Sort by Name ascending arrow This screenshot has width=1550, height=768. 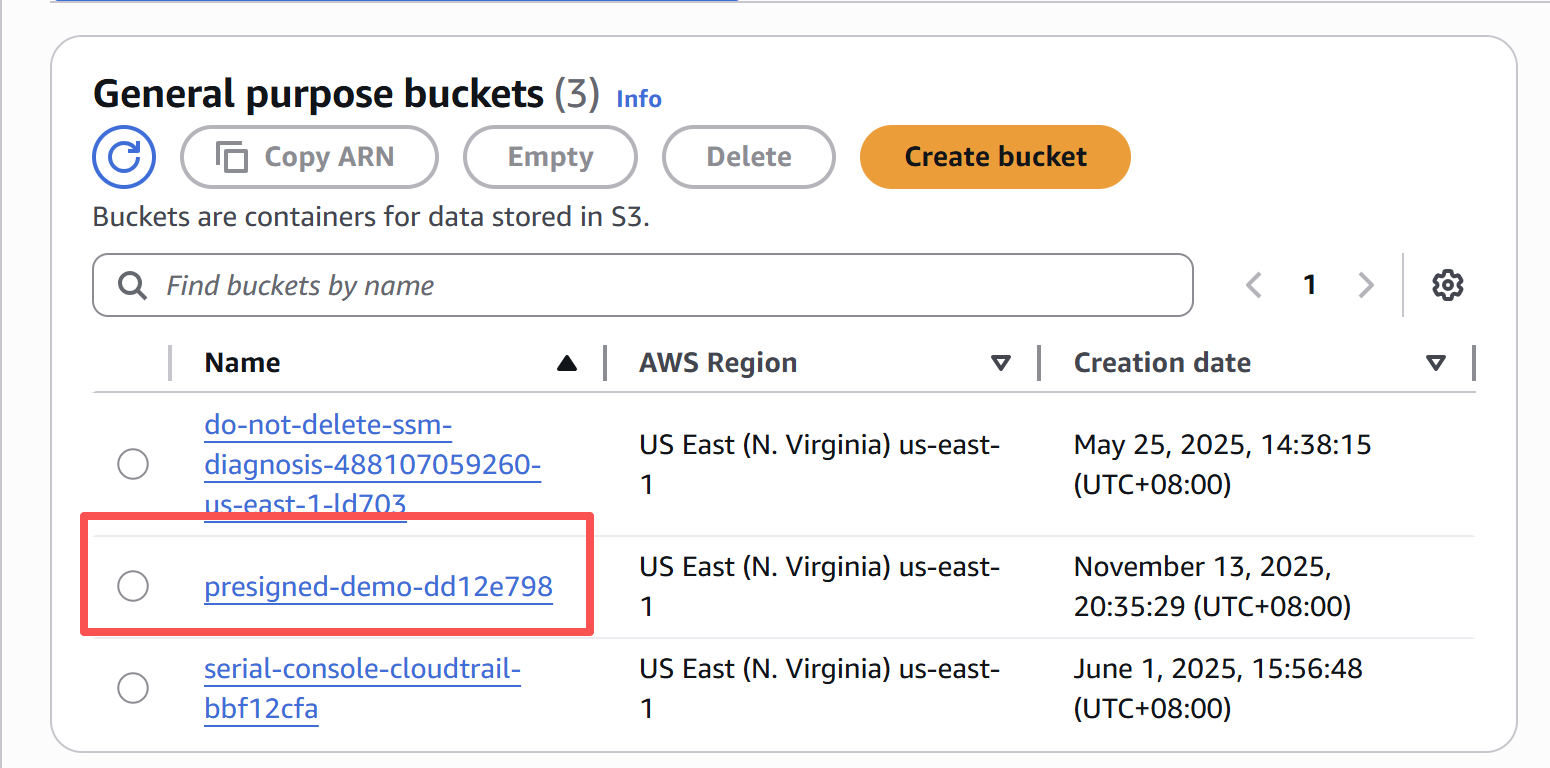567,363
